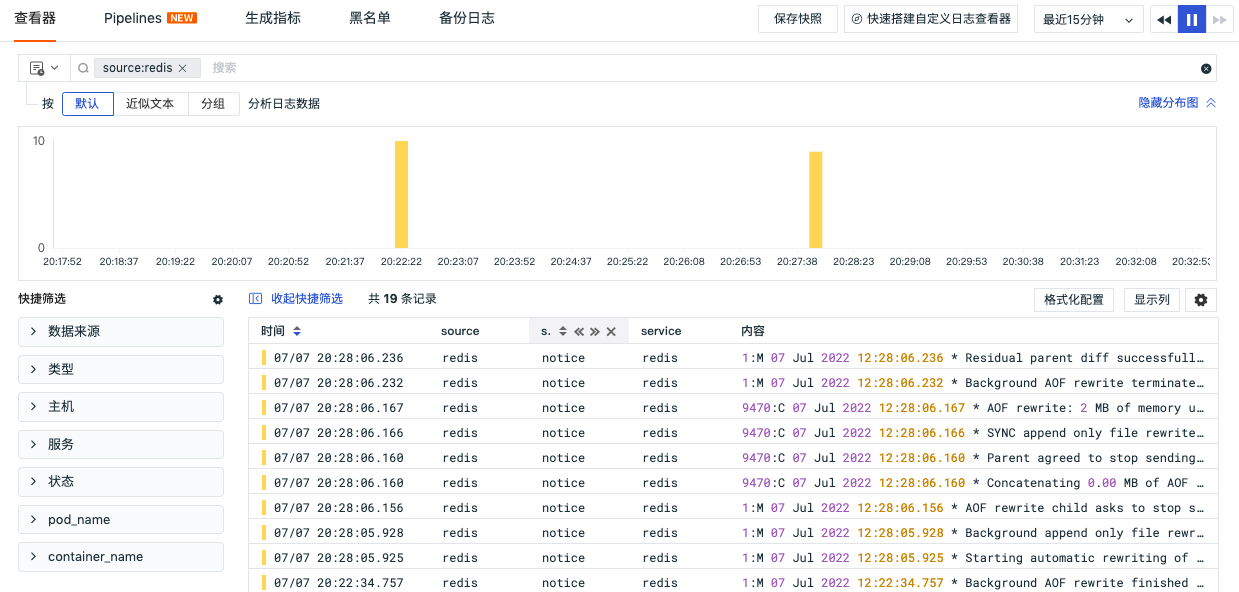Expand the container_name filter
Image resolution: width=1239 pixels, height=592 pixels.
(x=121, y=557)
